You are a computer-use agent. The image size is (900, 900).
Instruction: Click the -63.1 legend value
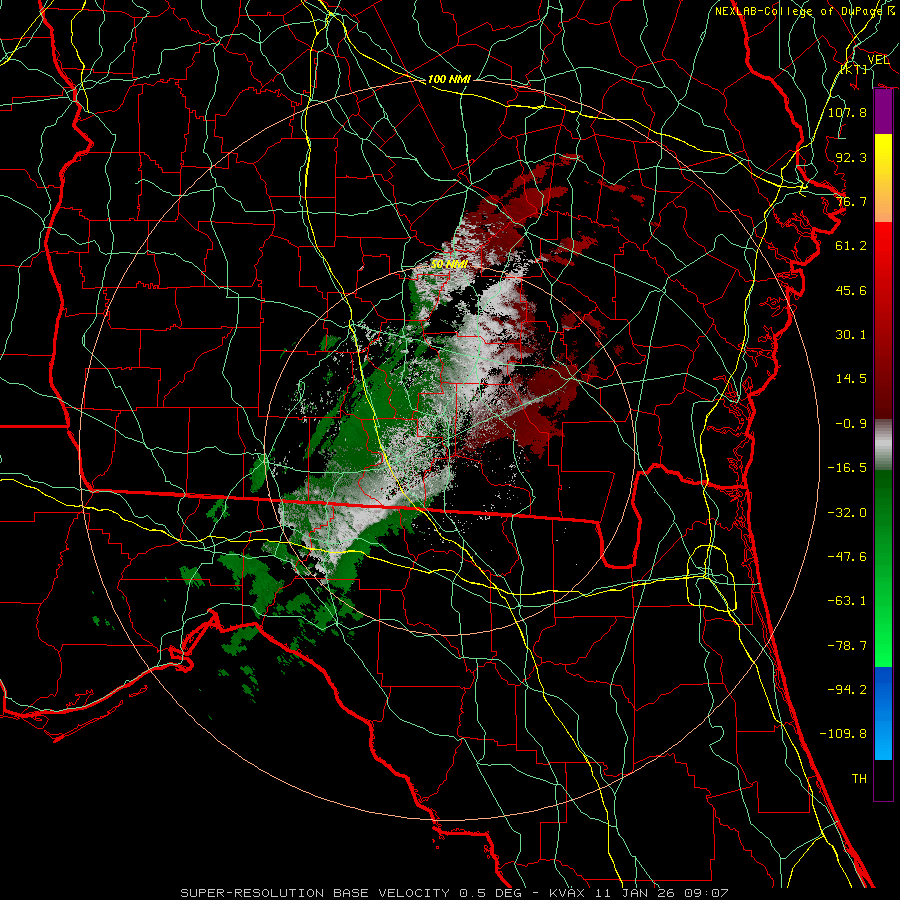coord(847,601)
